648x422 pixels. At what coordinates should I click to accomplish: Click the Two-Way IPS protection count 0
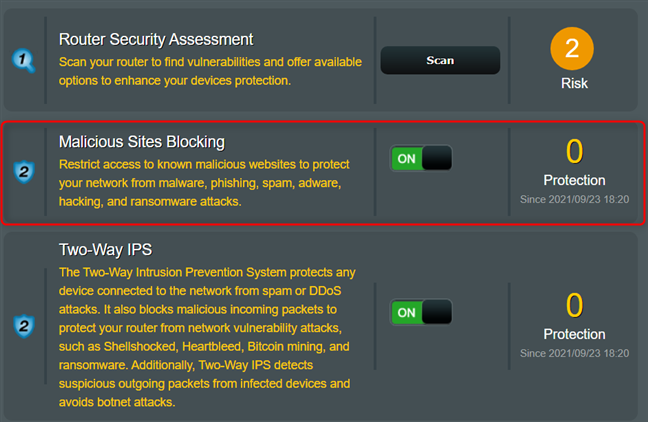click(574, 305)
